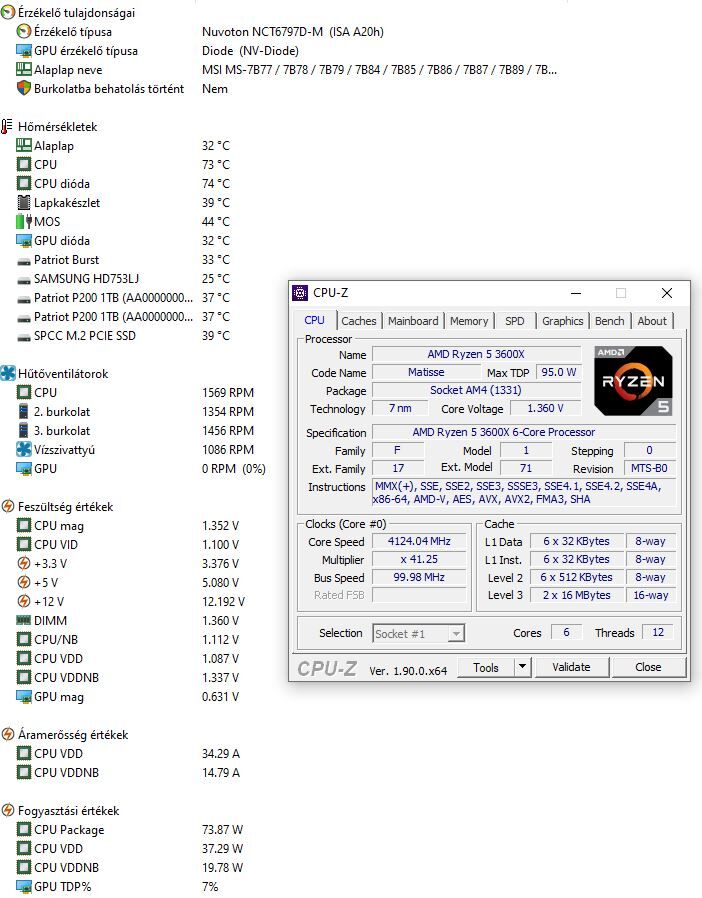Click the GPU mag monitor icon
Viewport: 702px width, 898px height.
click(23, 696)
